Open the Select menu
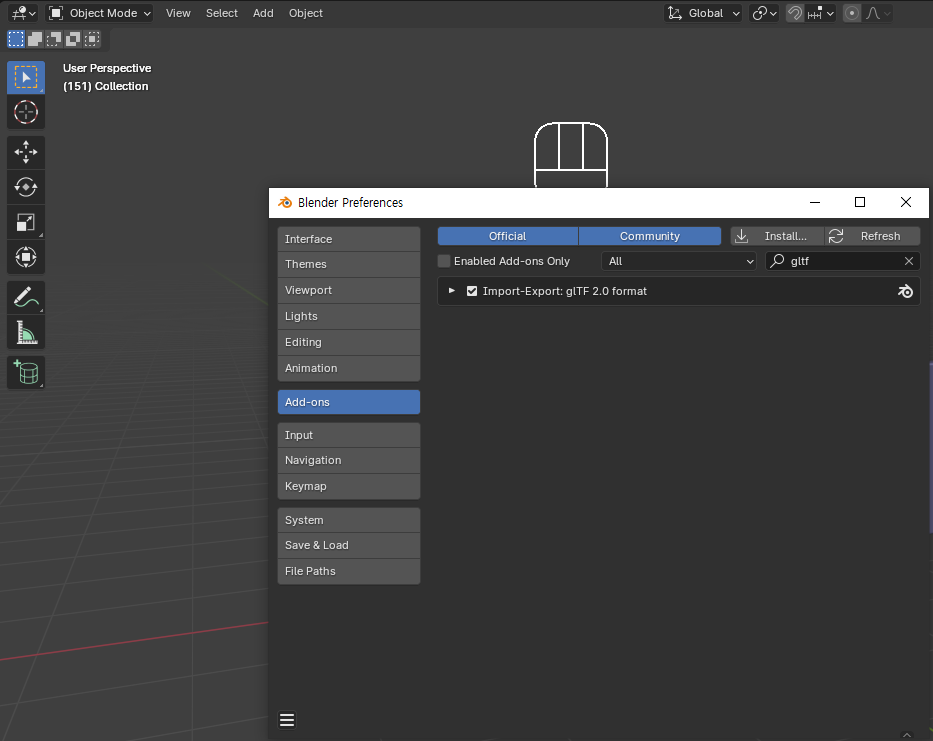 pos(221,13)
